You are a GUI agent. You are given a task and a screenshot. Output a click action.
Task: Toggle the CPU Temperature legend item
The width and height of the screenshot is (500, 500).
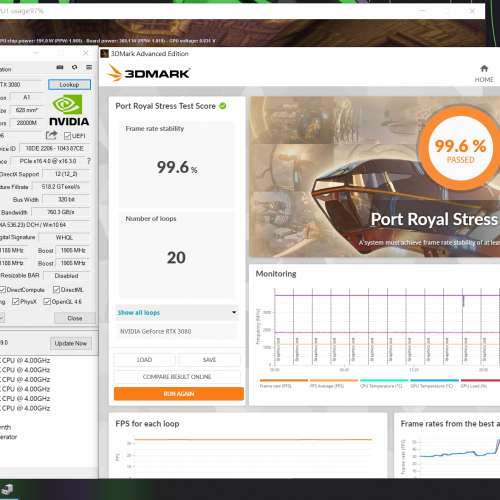[x=384, y=383]
